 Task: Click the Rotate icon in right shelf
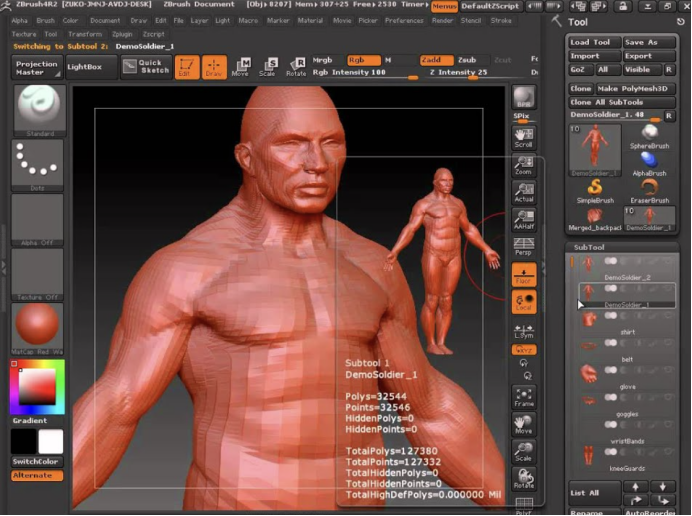pyautogui.click(x=524, y=479)
